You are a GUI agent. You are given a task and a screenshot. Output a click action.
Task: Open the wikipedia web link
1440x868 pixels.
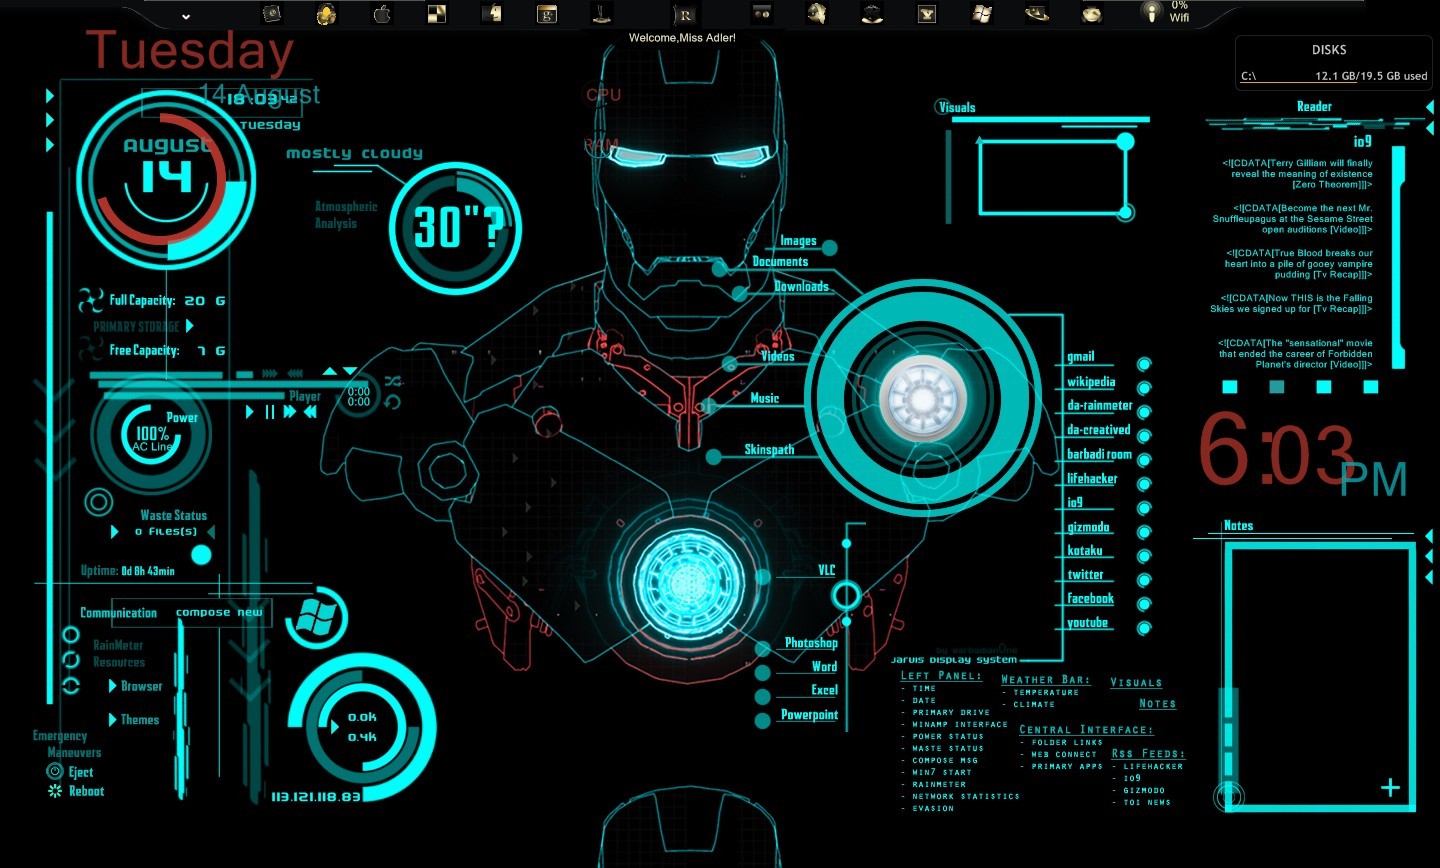pos(1091,382)
